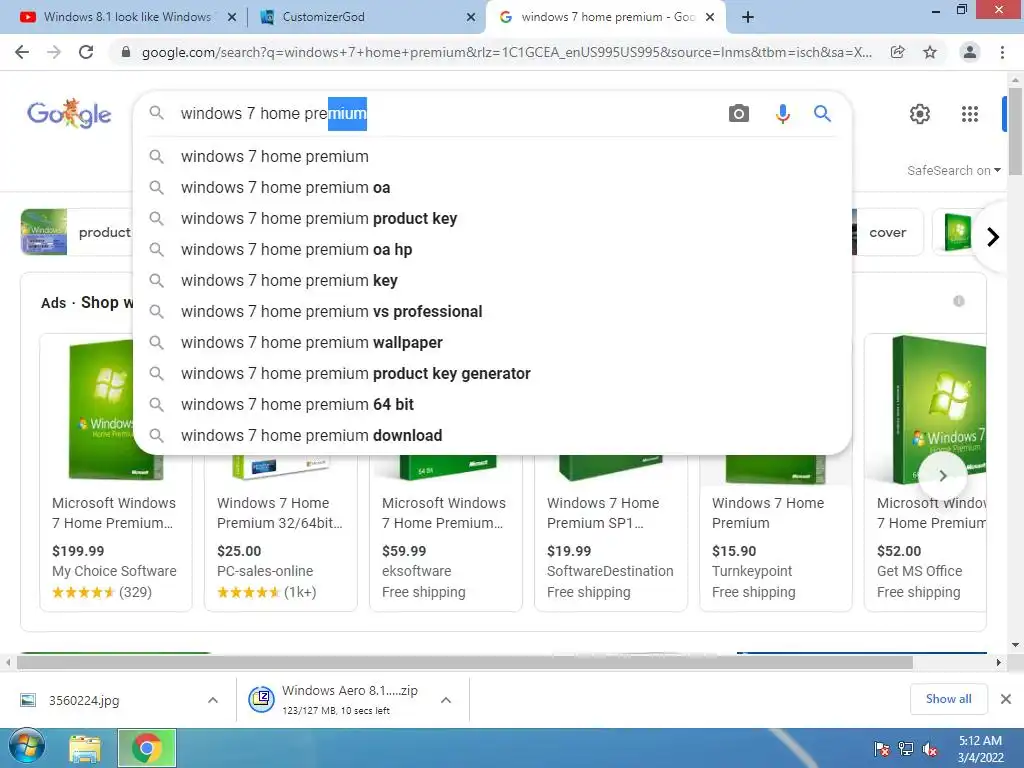Share this page via address bar icon

click(x=898, y=52)
